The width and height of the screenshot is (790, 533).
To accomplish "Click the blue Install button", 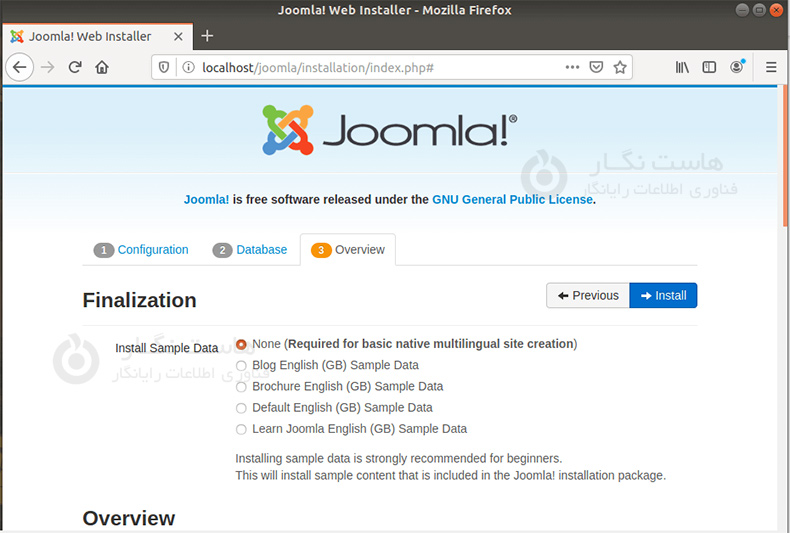I will [x=663, y=295].
